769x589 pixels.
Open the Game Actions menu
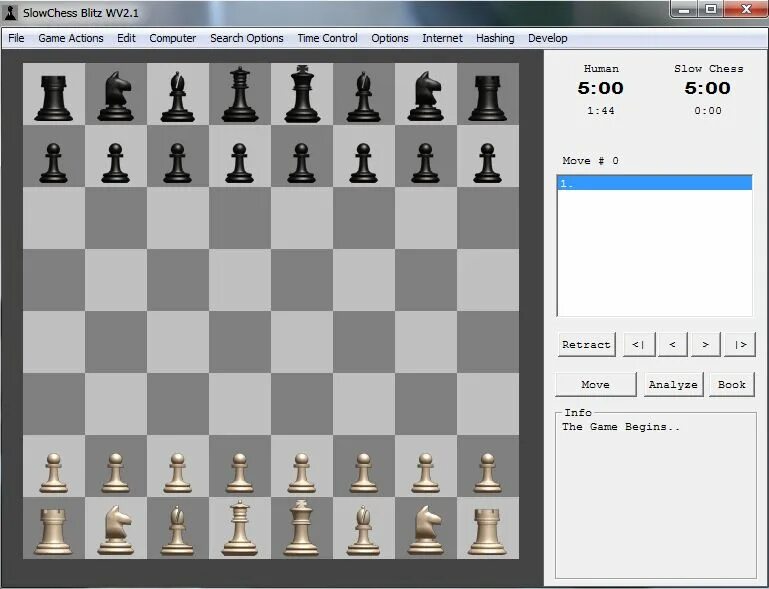[x=71, y=38]
